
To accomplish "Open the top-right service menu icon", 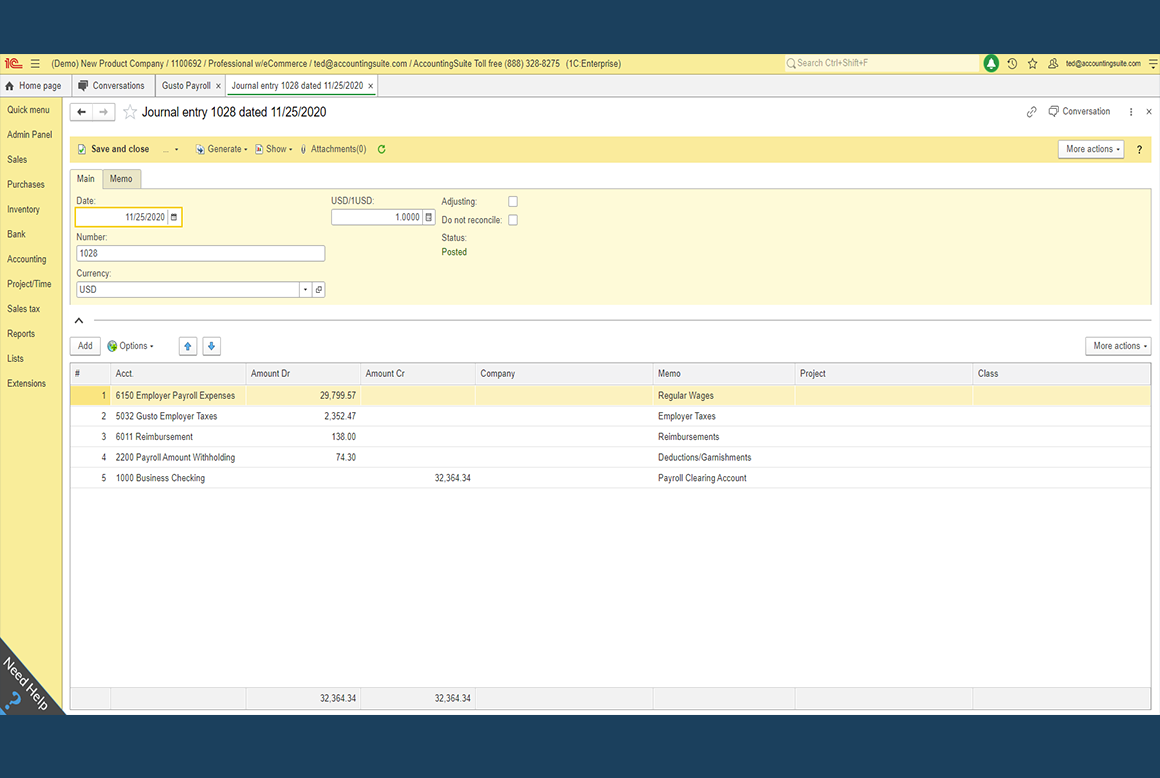I will coord(1153,64).
